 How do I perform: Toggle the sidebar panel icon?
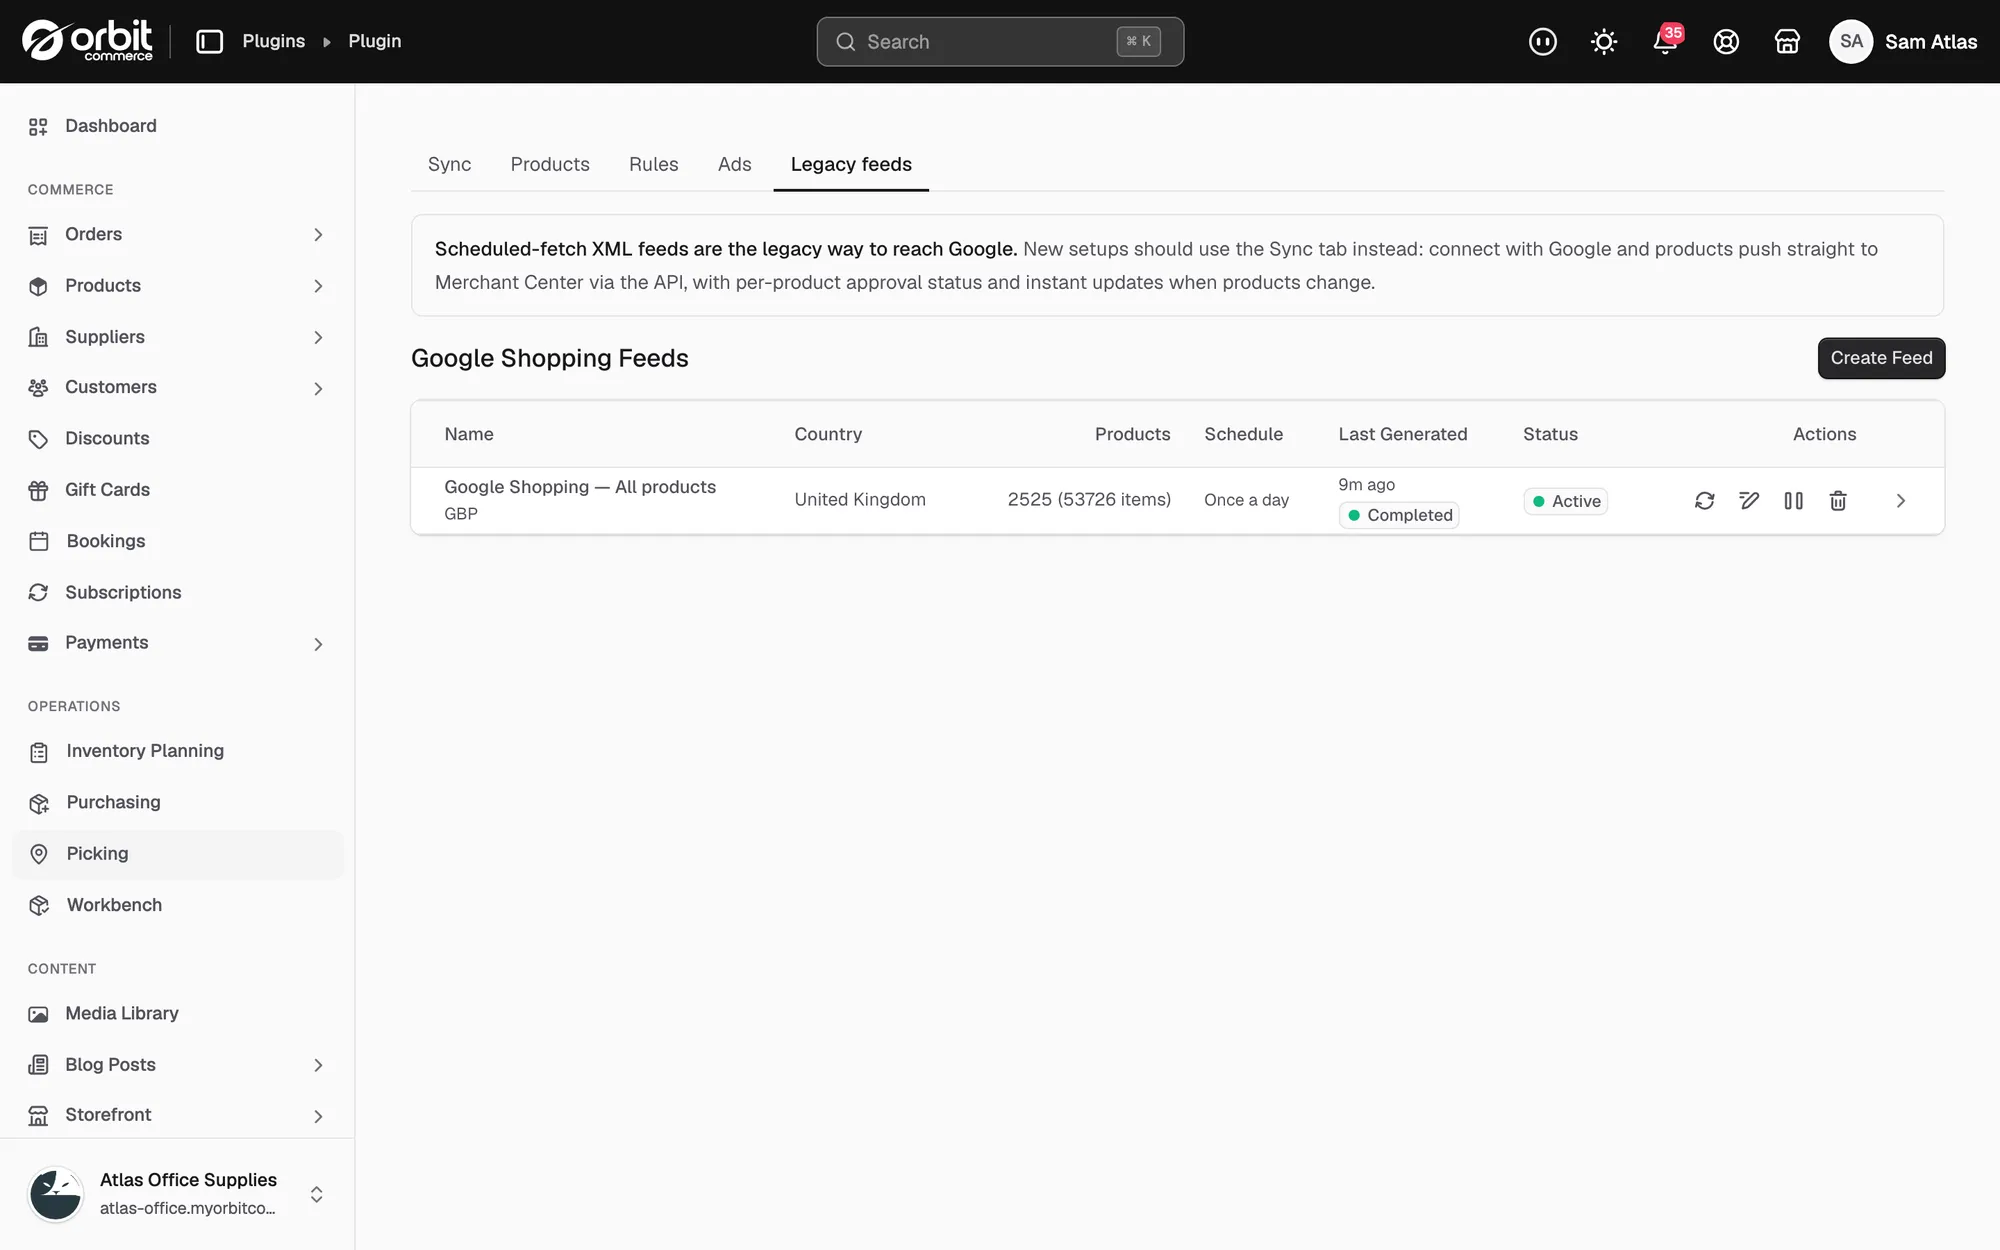tap(209, 41)
